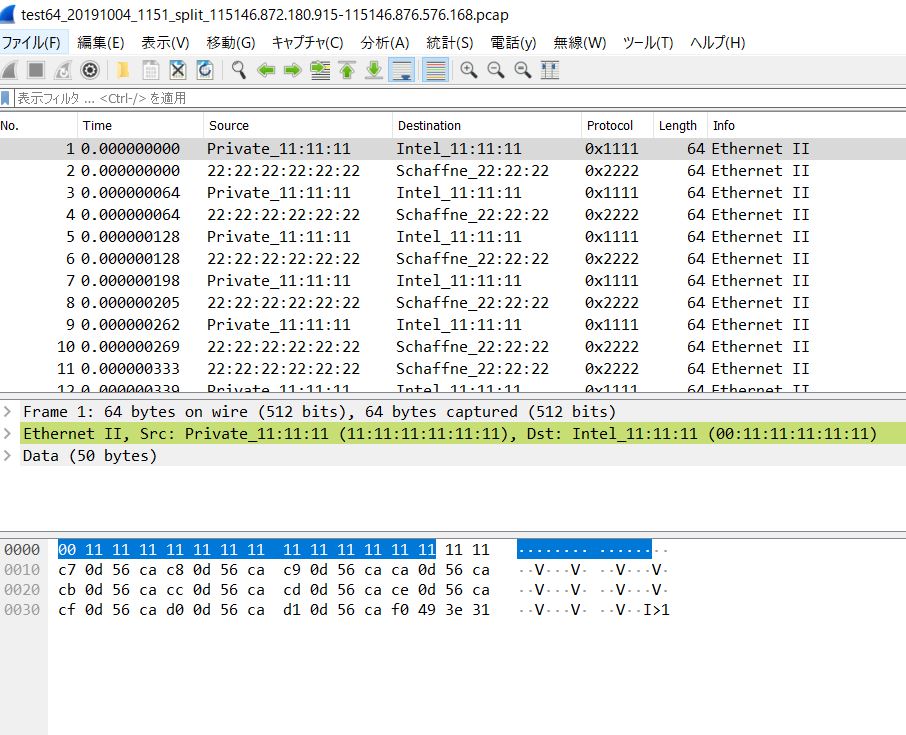Open the 統計(S) menu
This screenshot has width=906, height=735.
449,43
